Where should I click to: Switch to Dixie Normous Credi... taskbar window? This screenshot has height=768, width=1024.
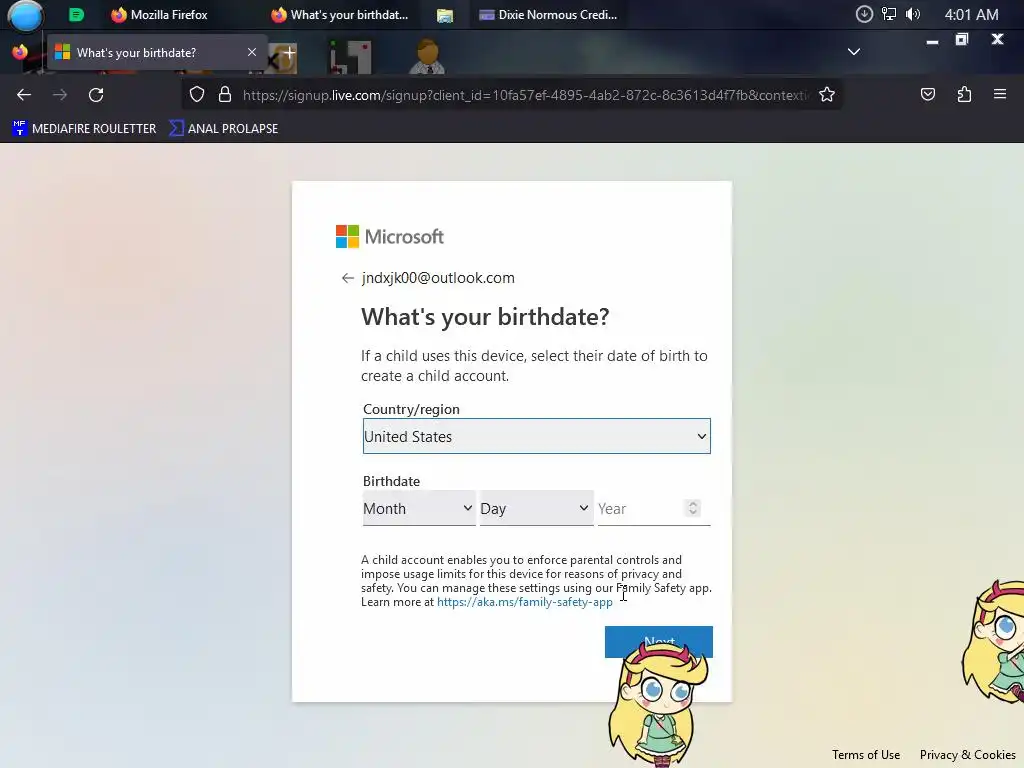(548, 14)
